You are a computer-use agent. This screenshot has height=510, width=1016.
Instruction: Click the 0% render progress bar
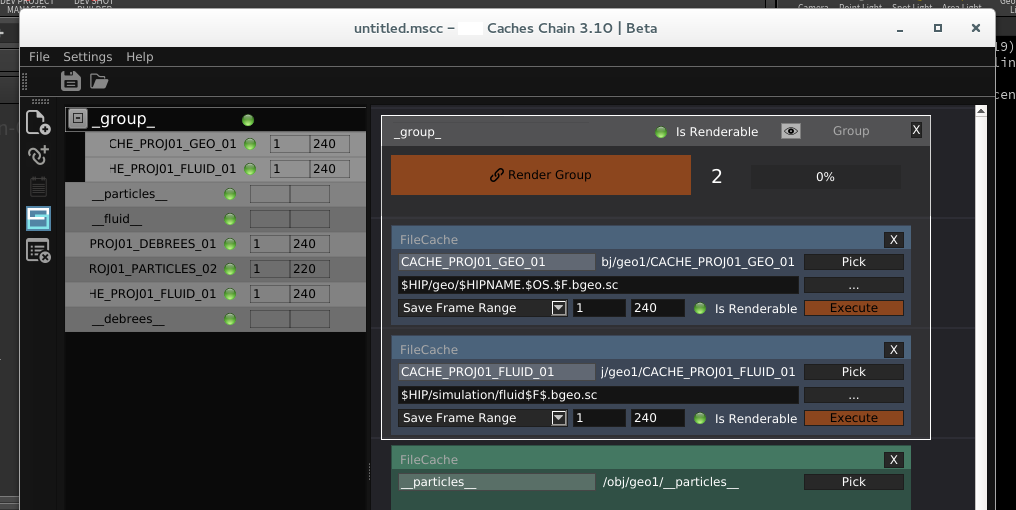825,177
